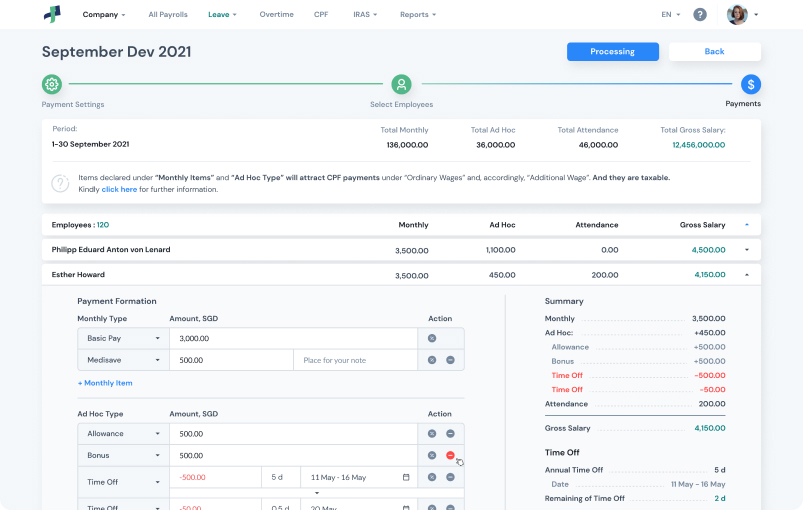Open the Bonus type dropdown
The image size is (803, 510).
pos(123,455)
